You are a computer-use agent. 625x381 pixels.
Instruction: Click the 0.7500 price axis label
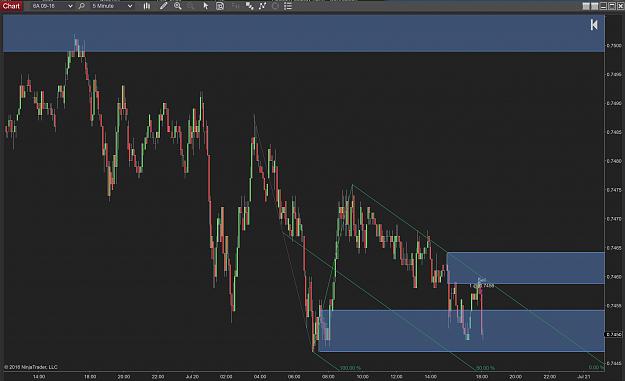coord(614,45)
